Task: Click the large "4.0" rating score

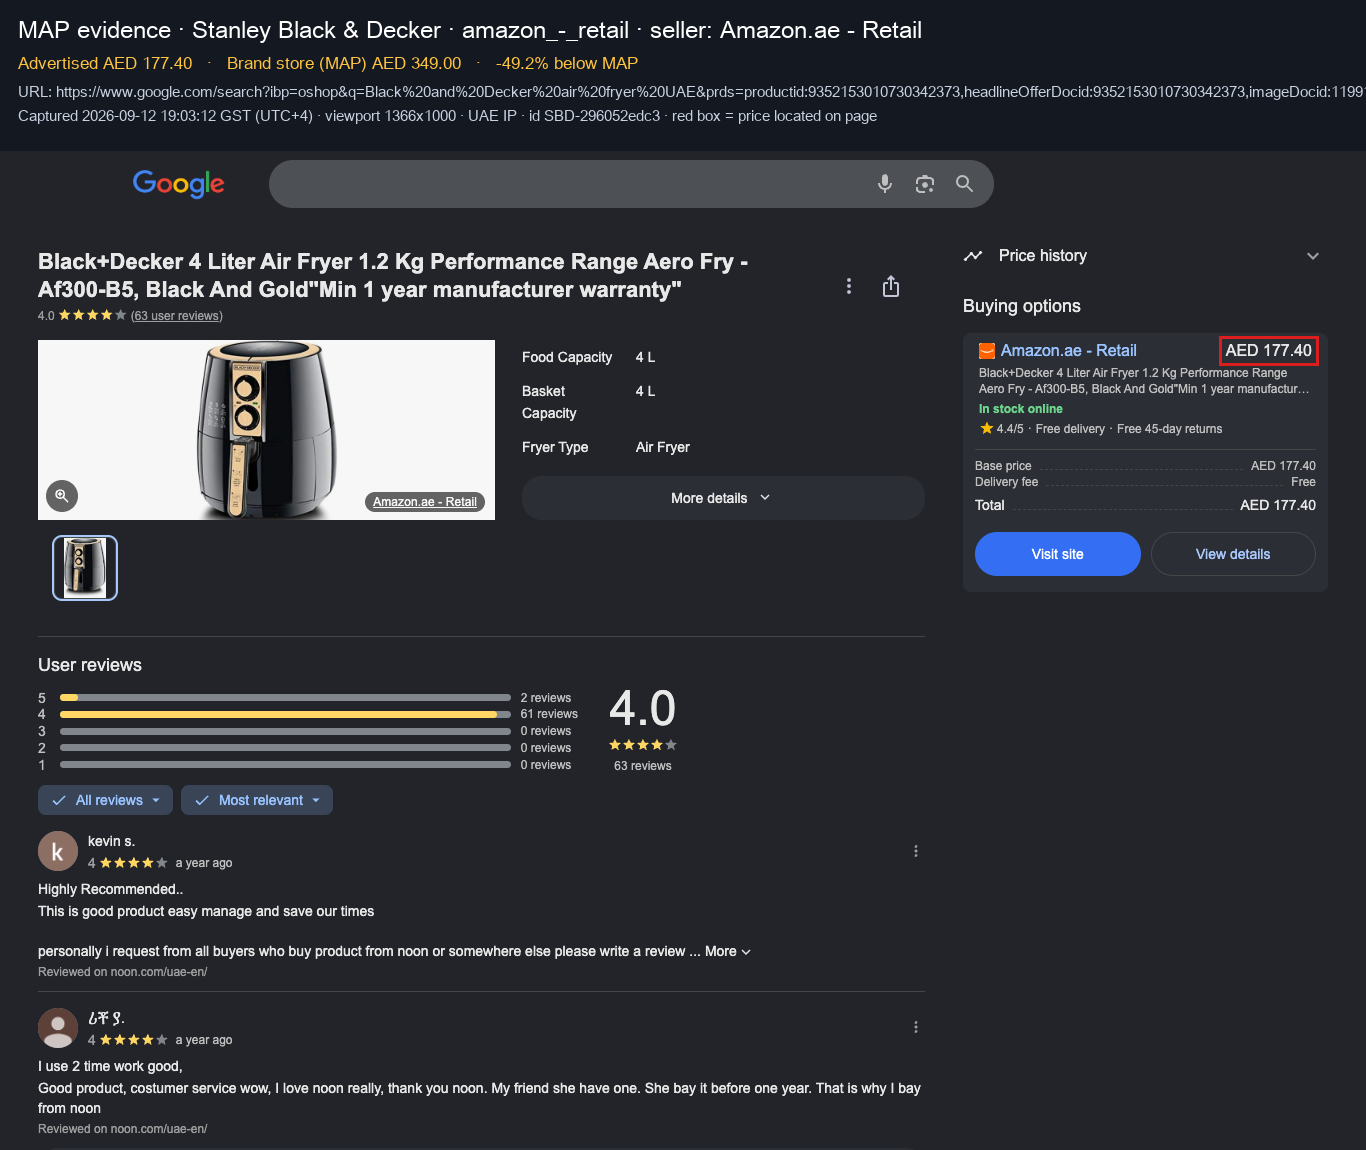Action: point(643,709)
